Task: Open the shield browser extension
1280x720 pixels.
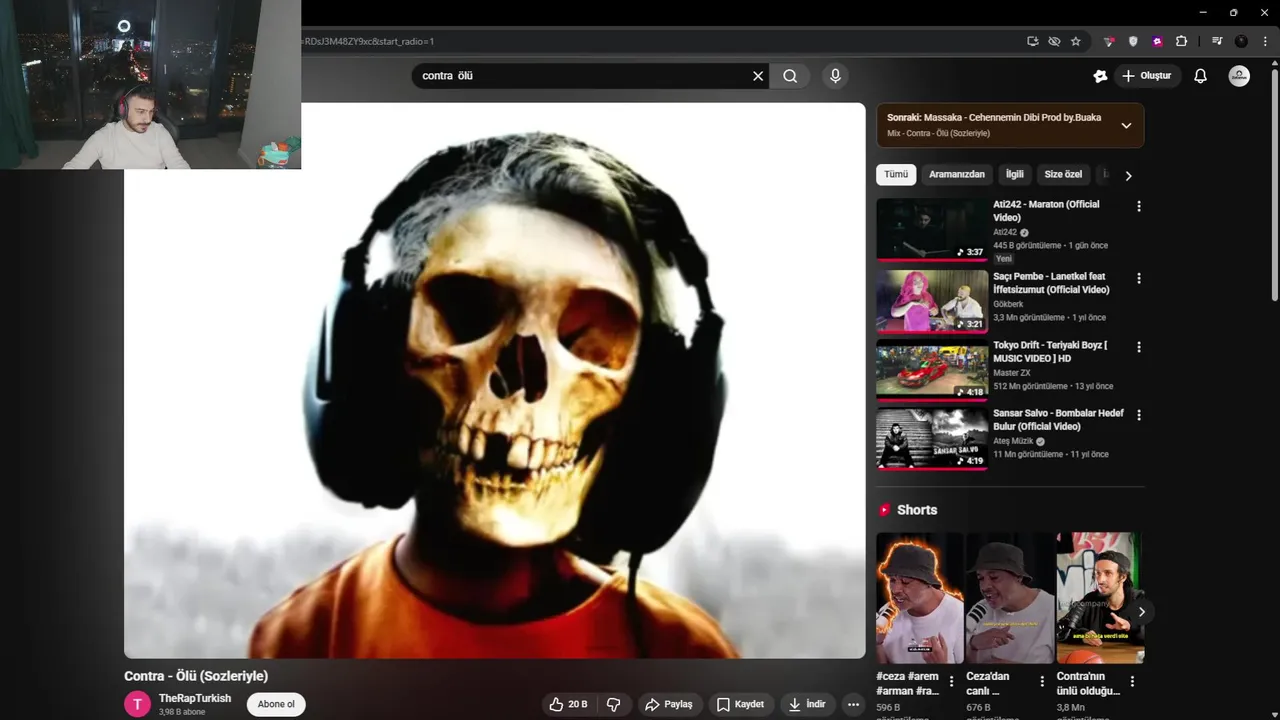Action: coord(1133,41)
